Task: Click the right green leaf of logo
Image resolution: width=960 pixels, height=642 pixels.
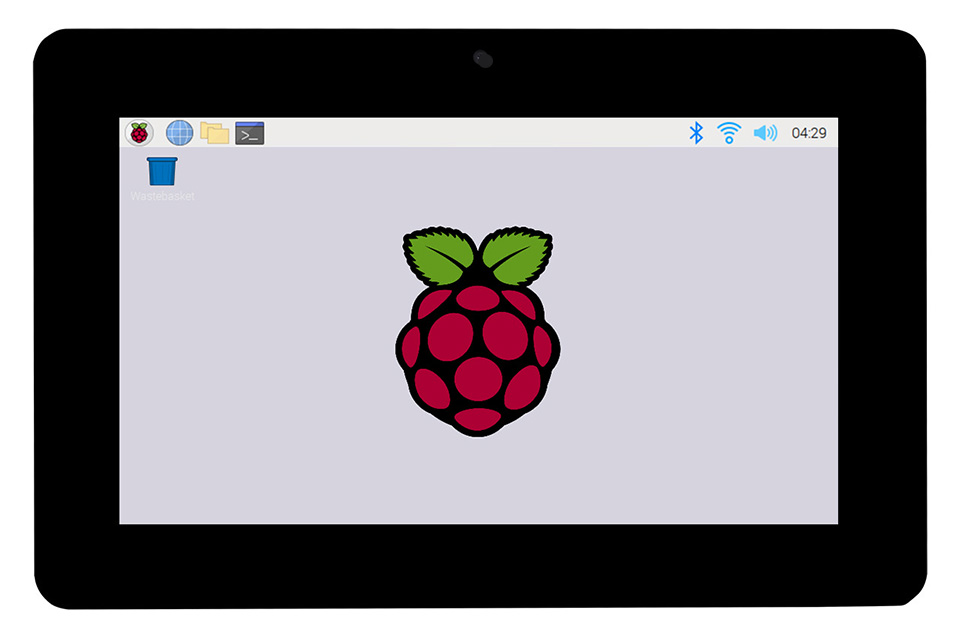Action: pos(517,255)
